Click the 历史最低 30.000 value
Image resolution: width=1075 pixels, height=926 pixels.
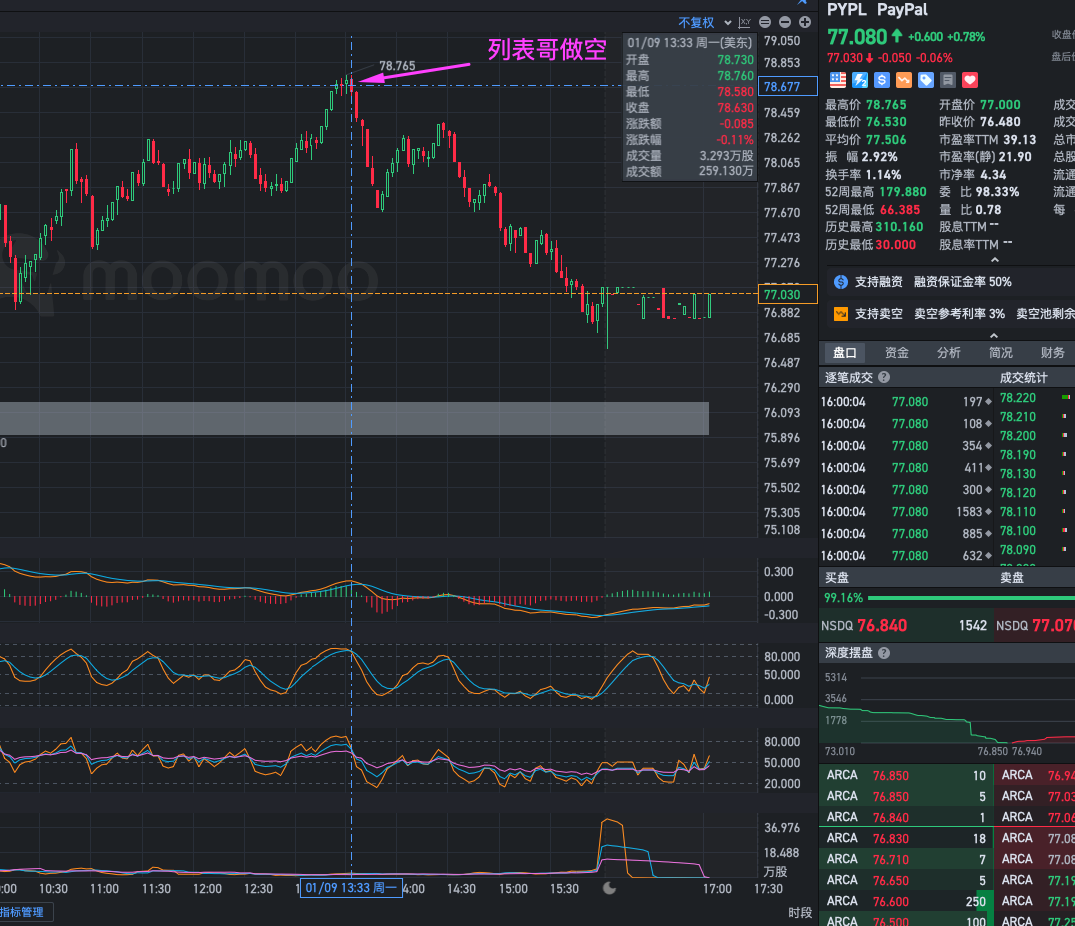[895, 245]
